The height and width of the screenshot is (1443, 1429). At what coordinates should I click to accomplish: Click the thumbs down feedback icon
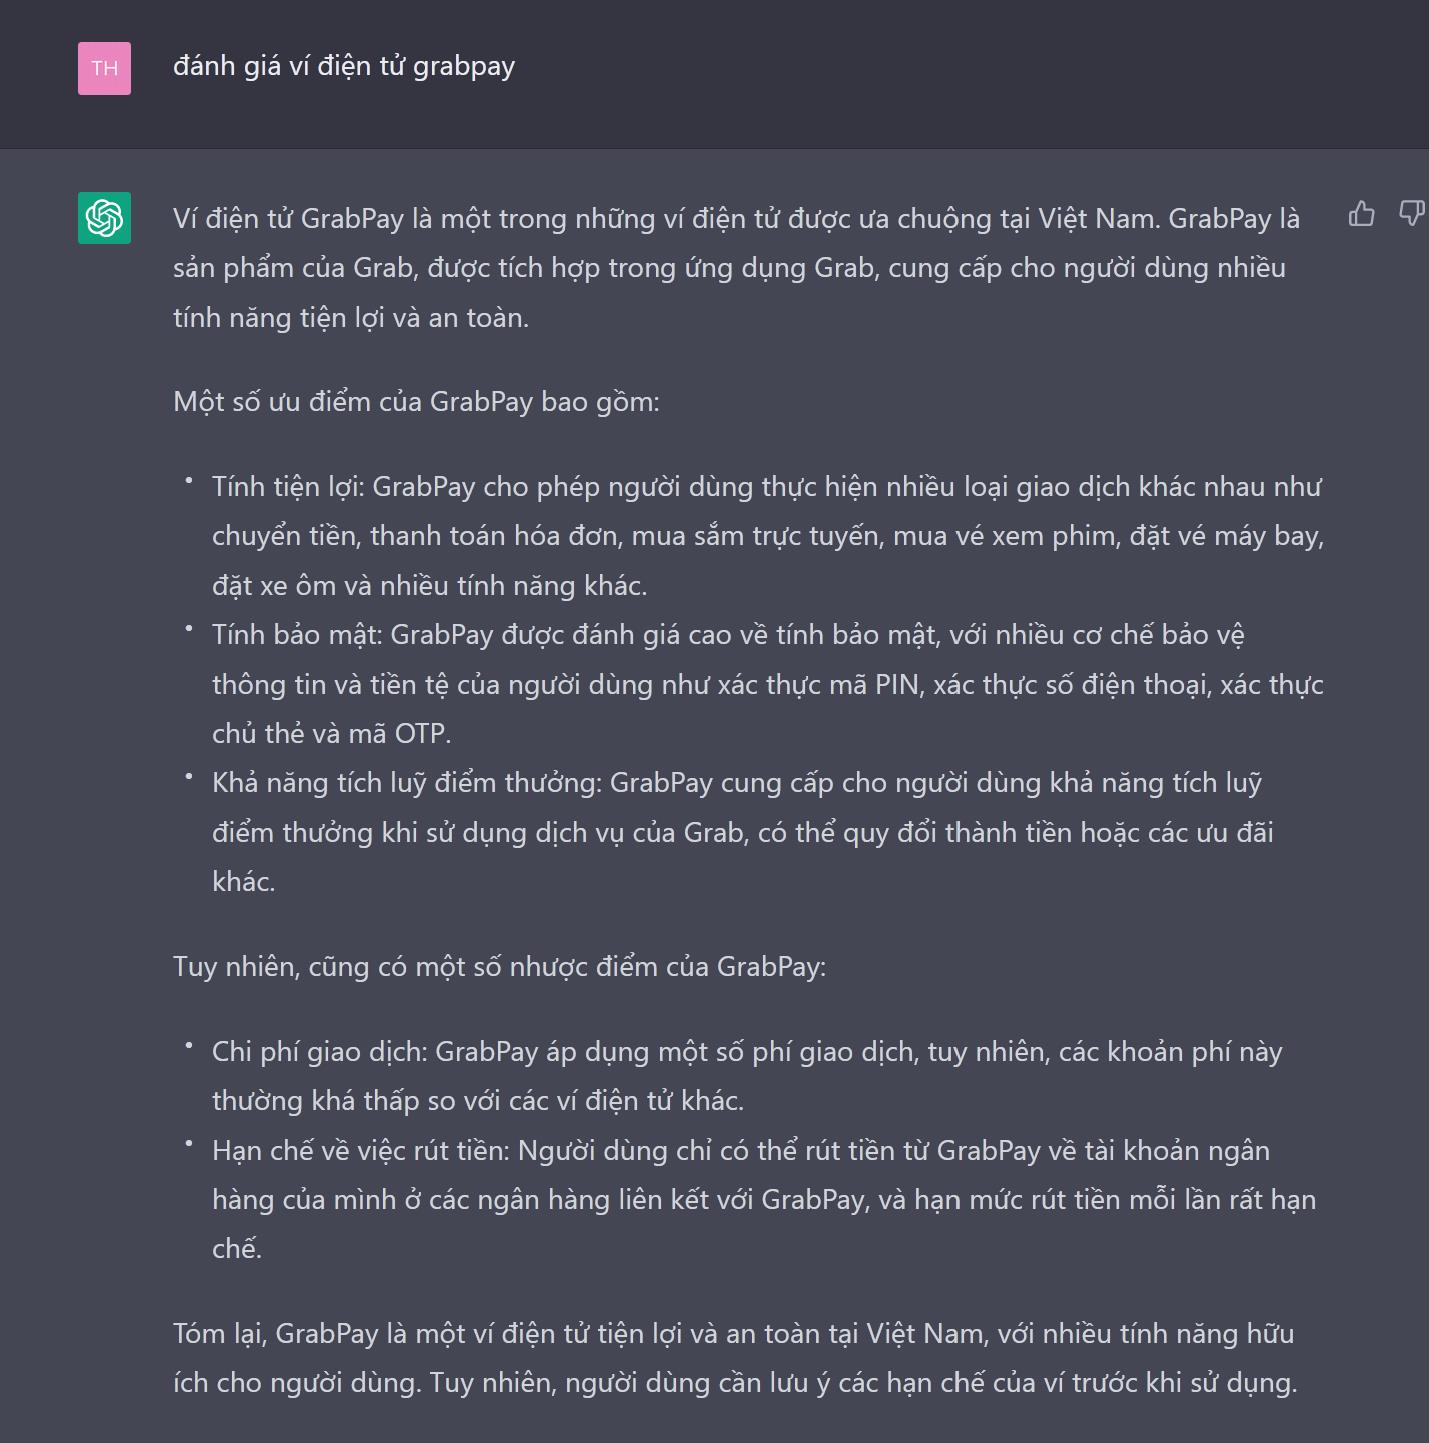[1412, 214]
